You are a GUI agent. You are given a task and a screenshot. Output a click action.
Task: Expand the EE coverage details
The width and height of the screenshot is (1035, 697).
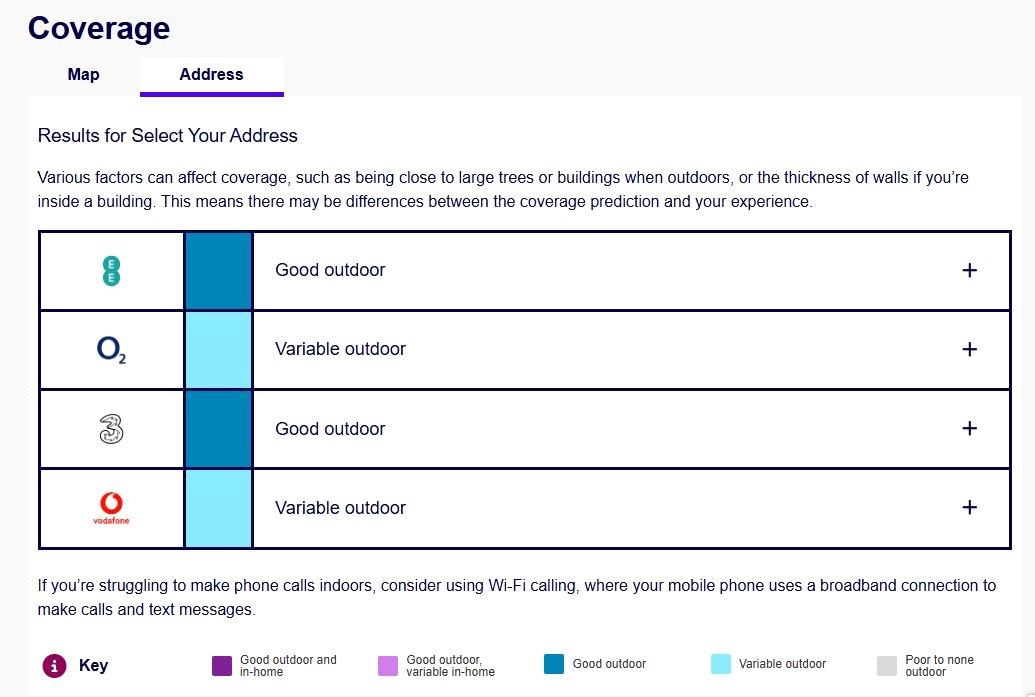(x=968, y=270)
